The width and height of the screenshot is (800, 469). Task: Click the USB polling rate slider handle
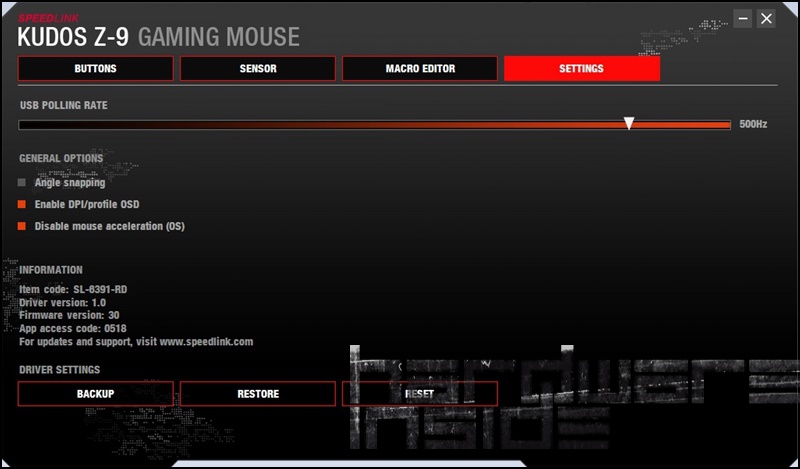click(629, 123)
